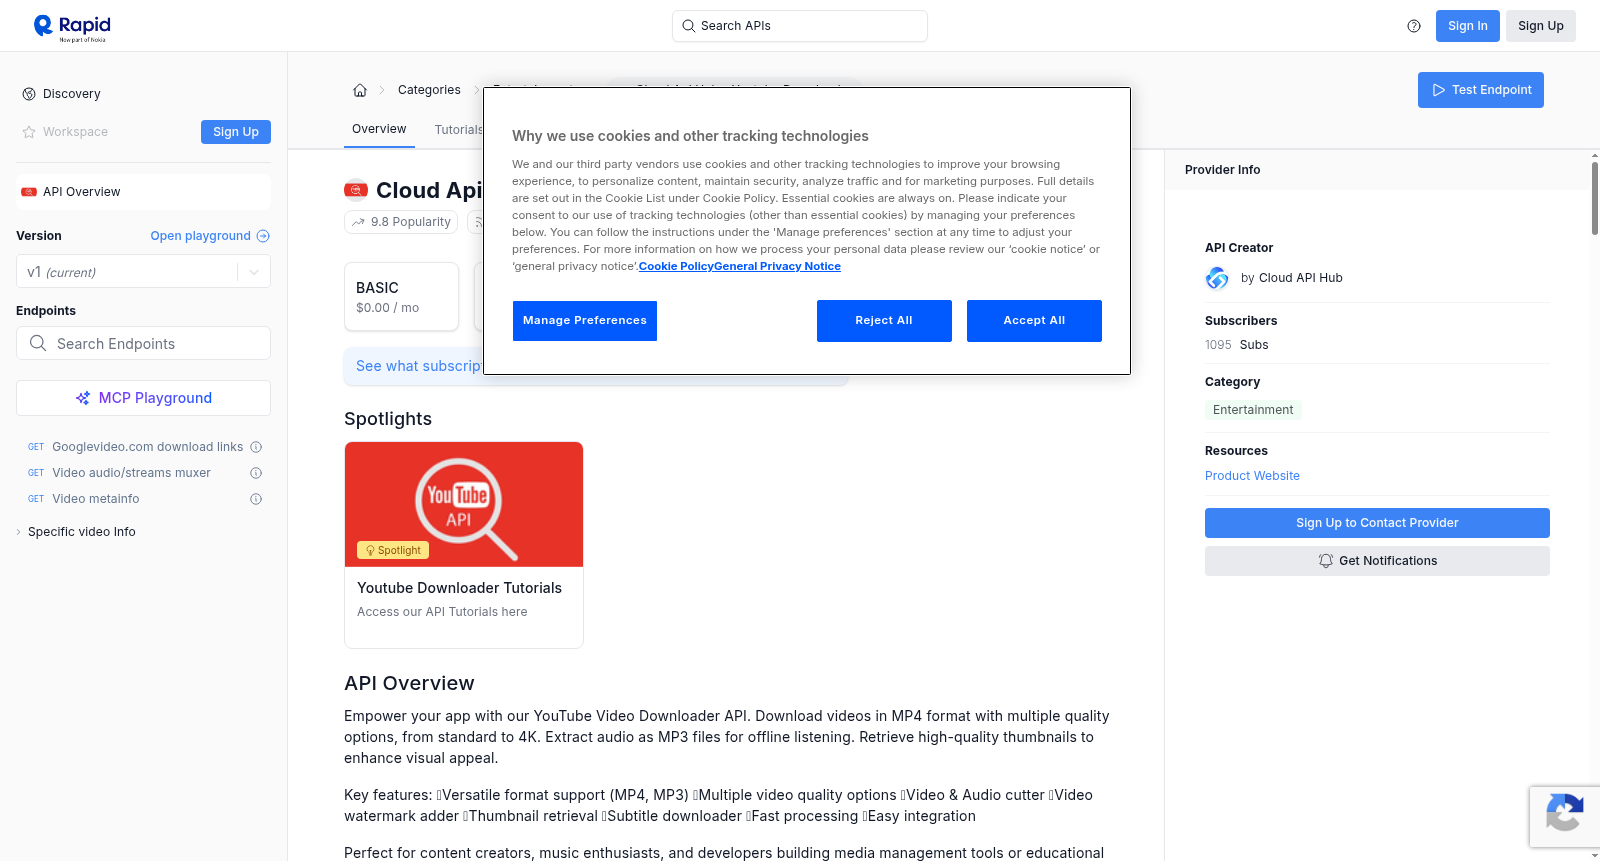The image size is (1600, 861).
Task: Click the Categories breadcrumb
Action: pyautogui.click(x=429, y=90)
